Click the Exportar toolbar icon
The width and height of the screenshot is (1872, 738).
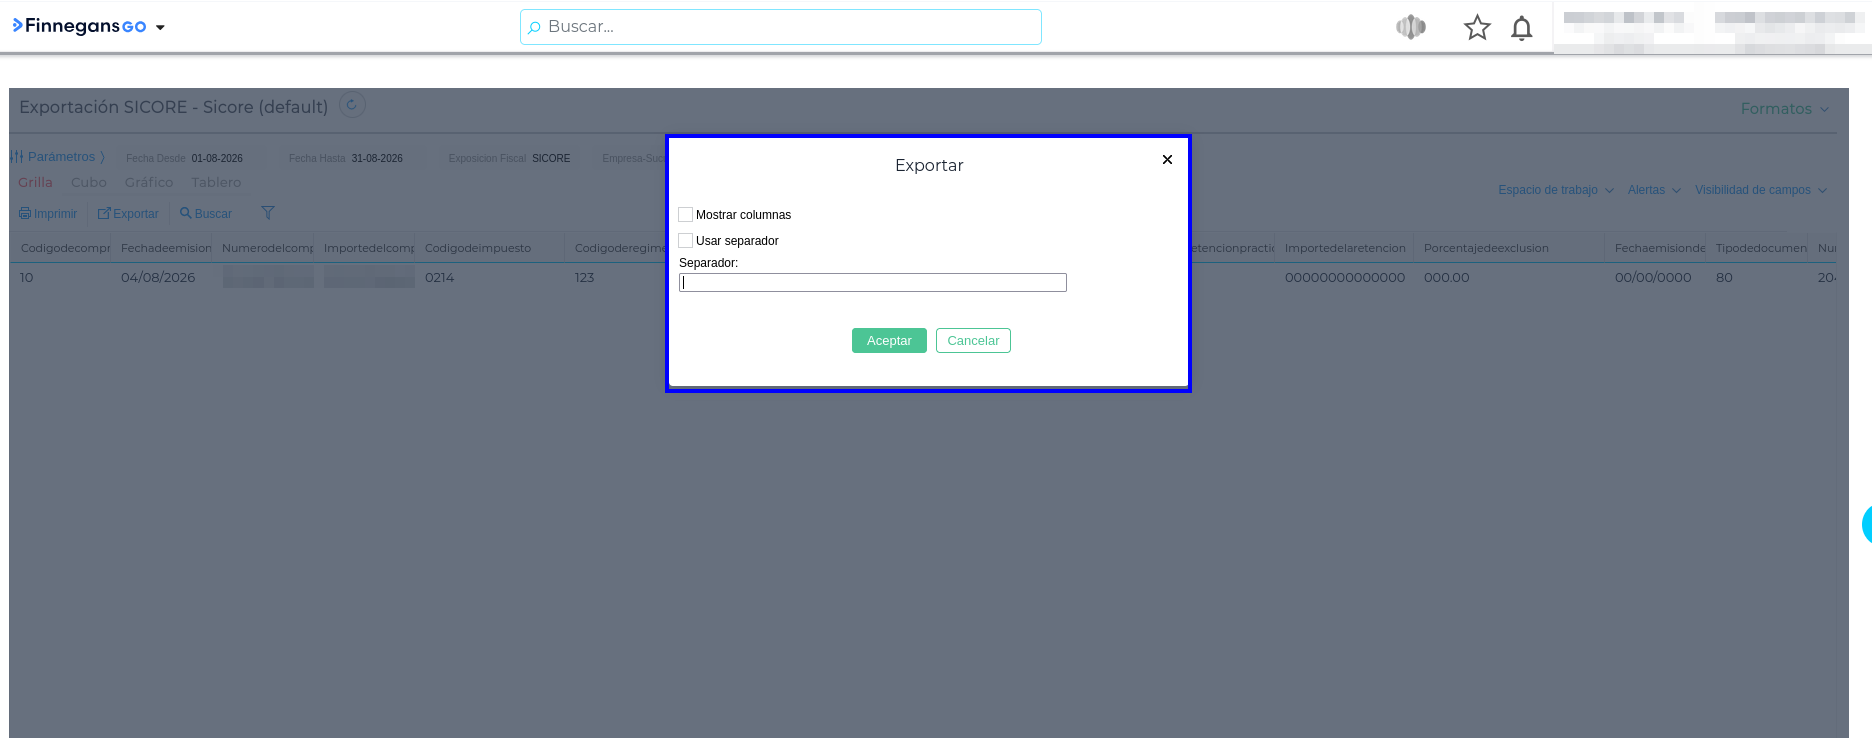pos(104,213)
